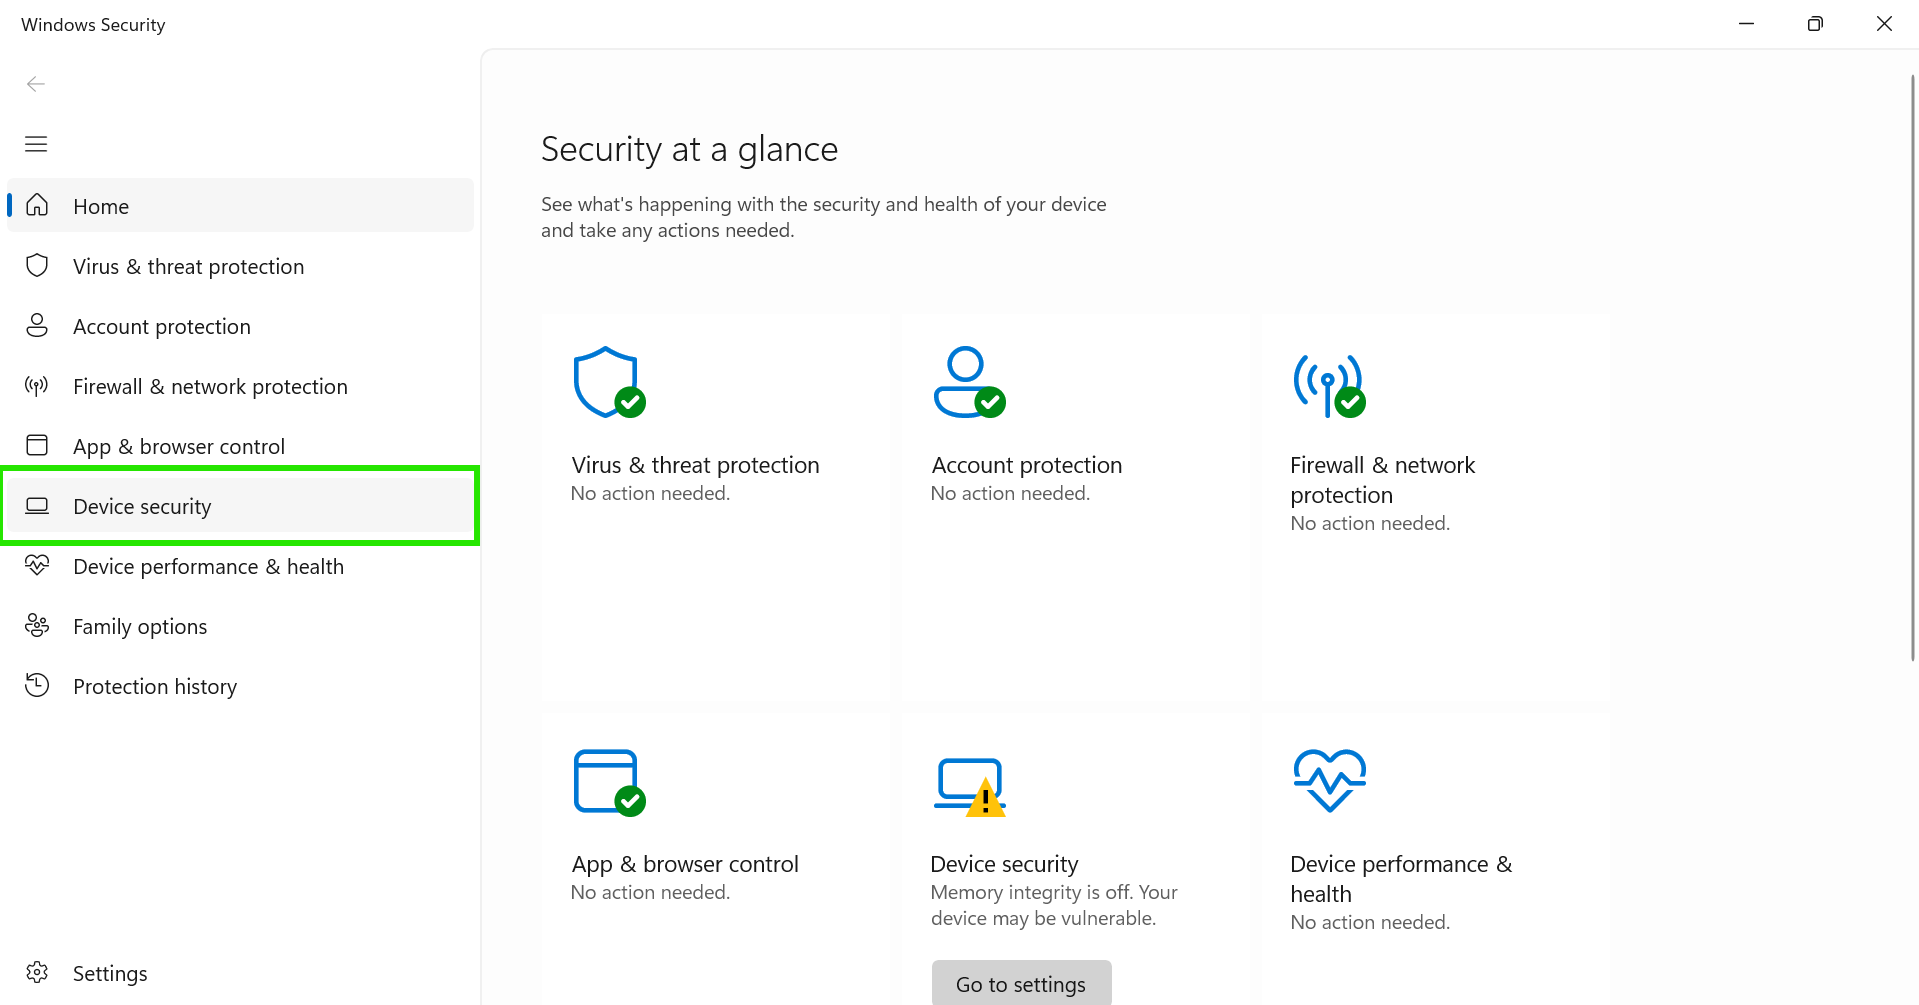1919x1005 pixels.
Task: Open the Virus & threat protection card title
Action: pyautogui.click(x=695, y=465)
